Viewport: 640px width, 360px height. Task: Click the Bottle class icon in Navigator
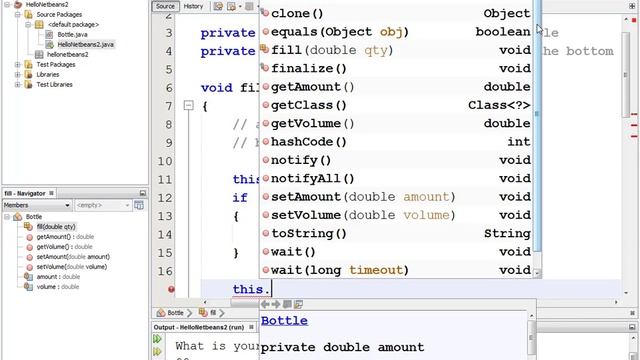tap(18, 217)
